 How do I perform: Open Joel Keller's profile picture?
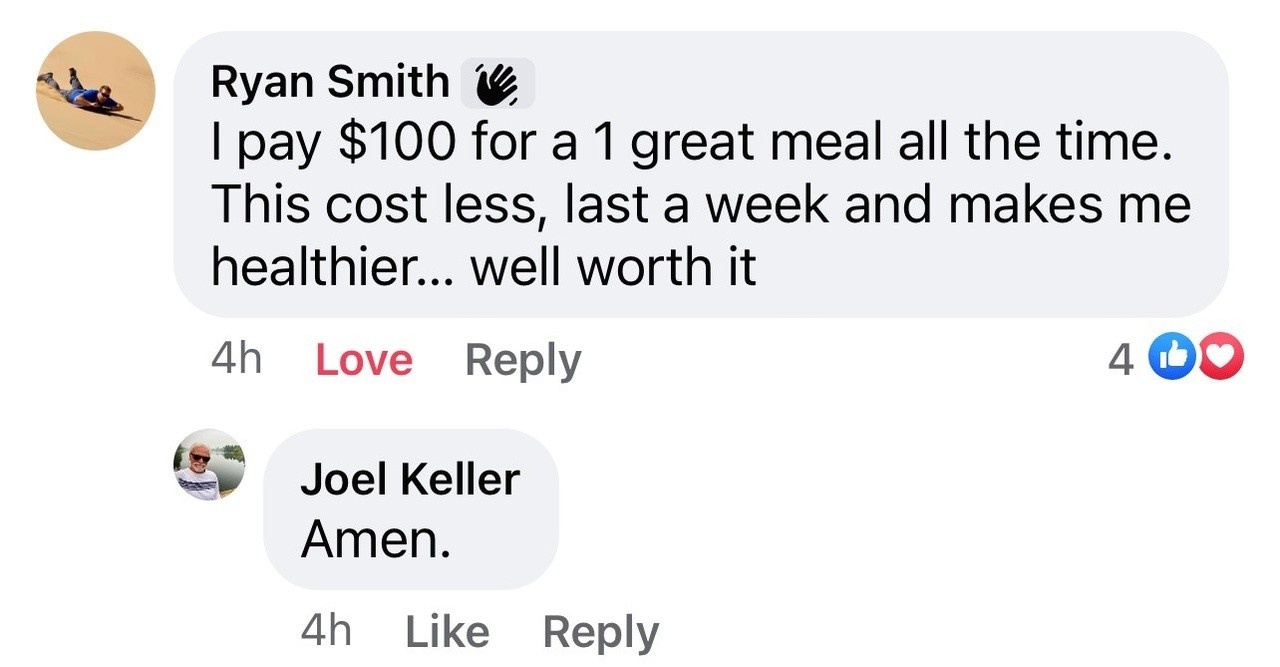pos(209,465)
